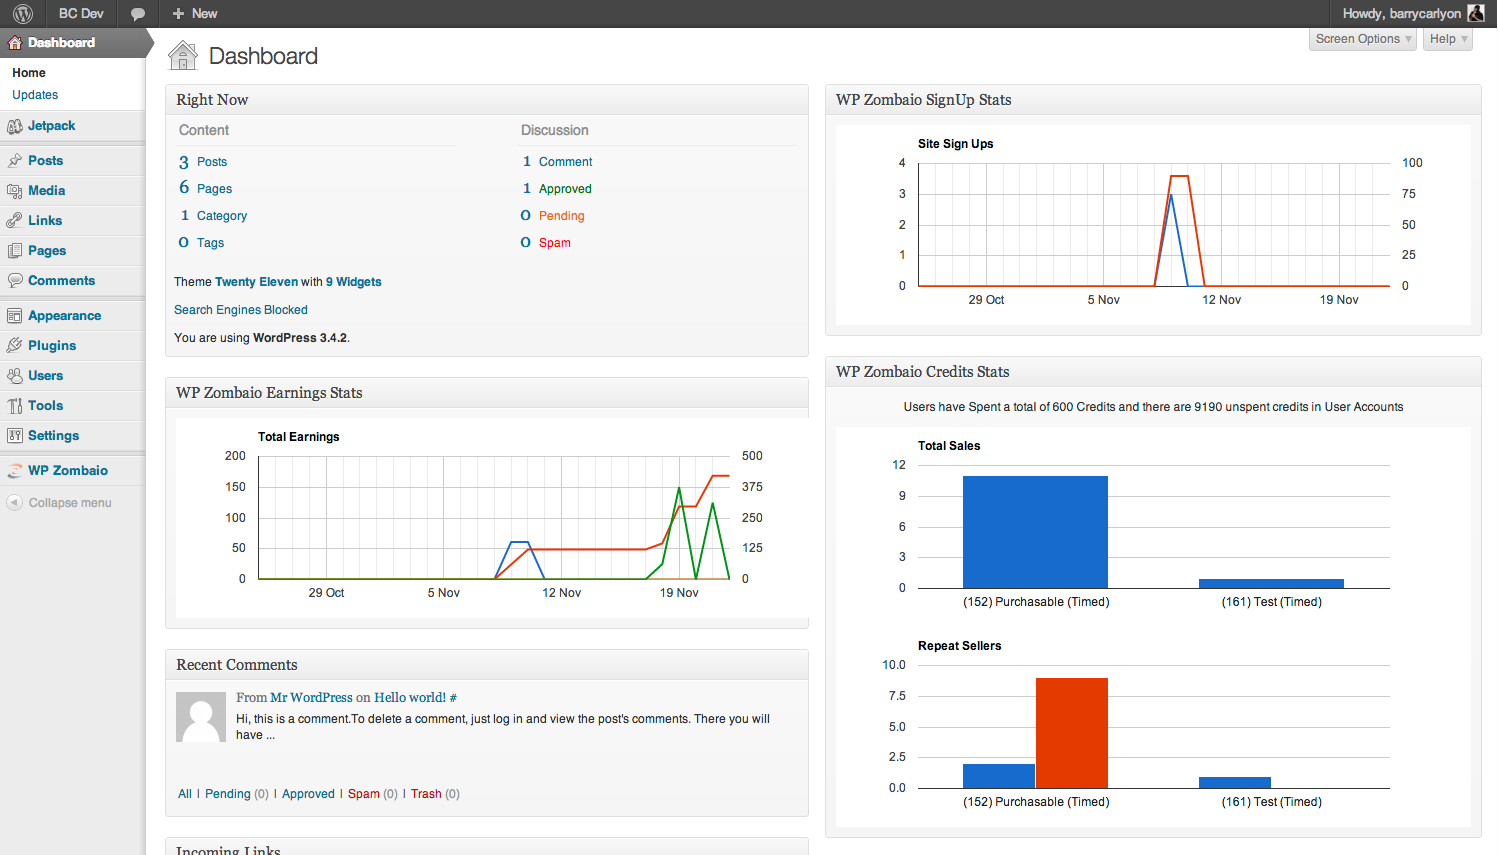This screenshot has height=855, width=1498.
Task: Open the New content menu
Action: 194,13
